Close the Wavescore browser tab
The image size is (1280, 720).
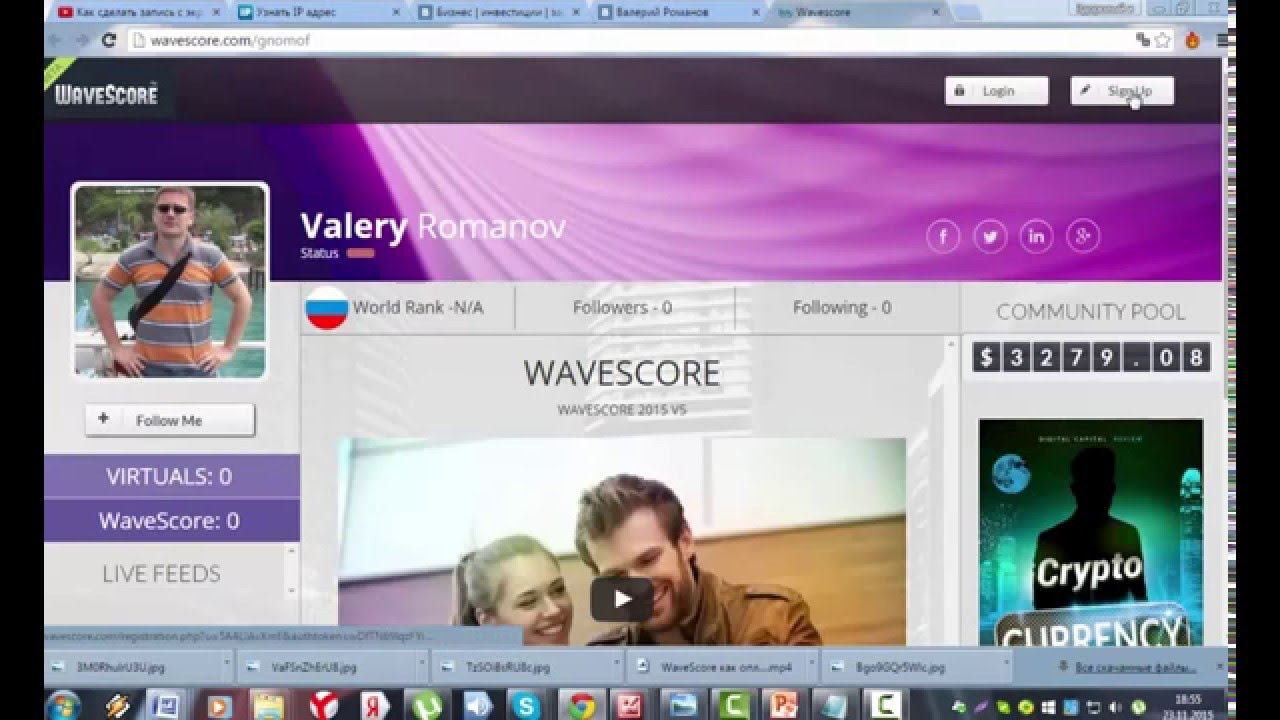tap(936, 12)
